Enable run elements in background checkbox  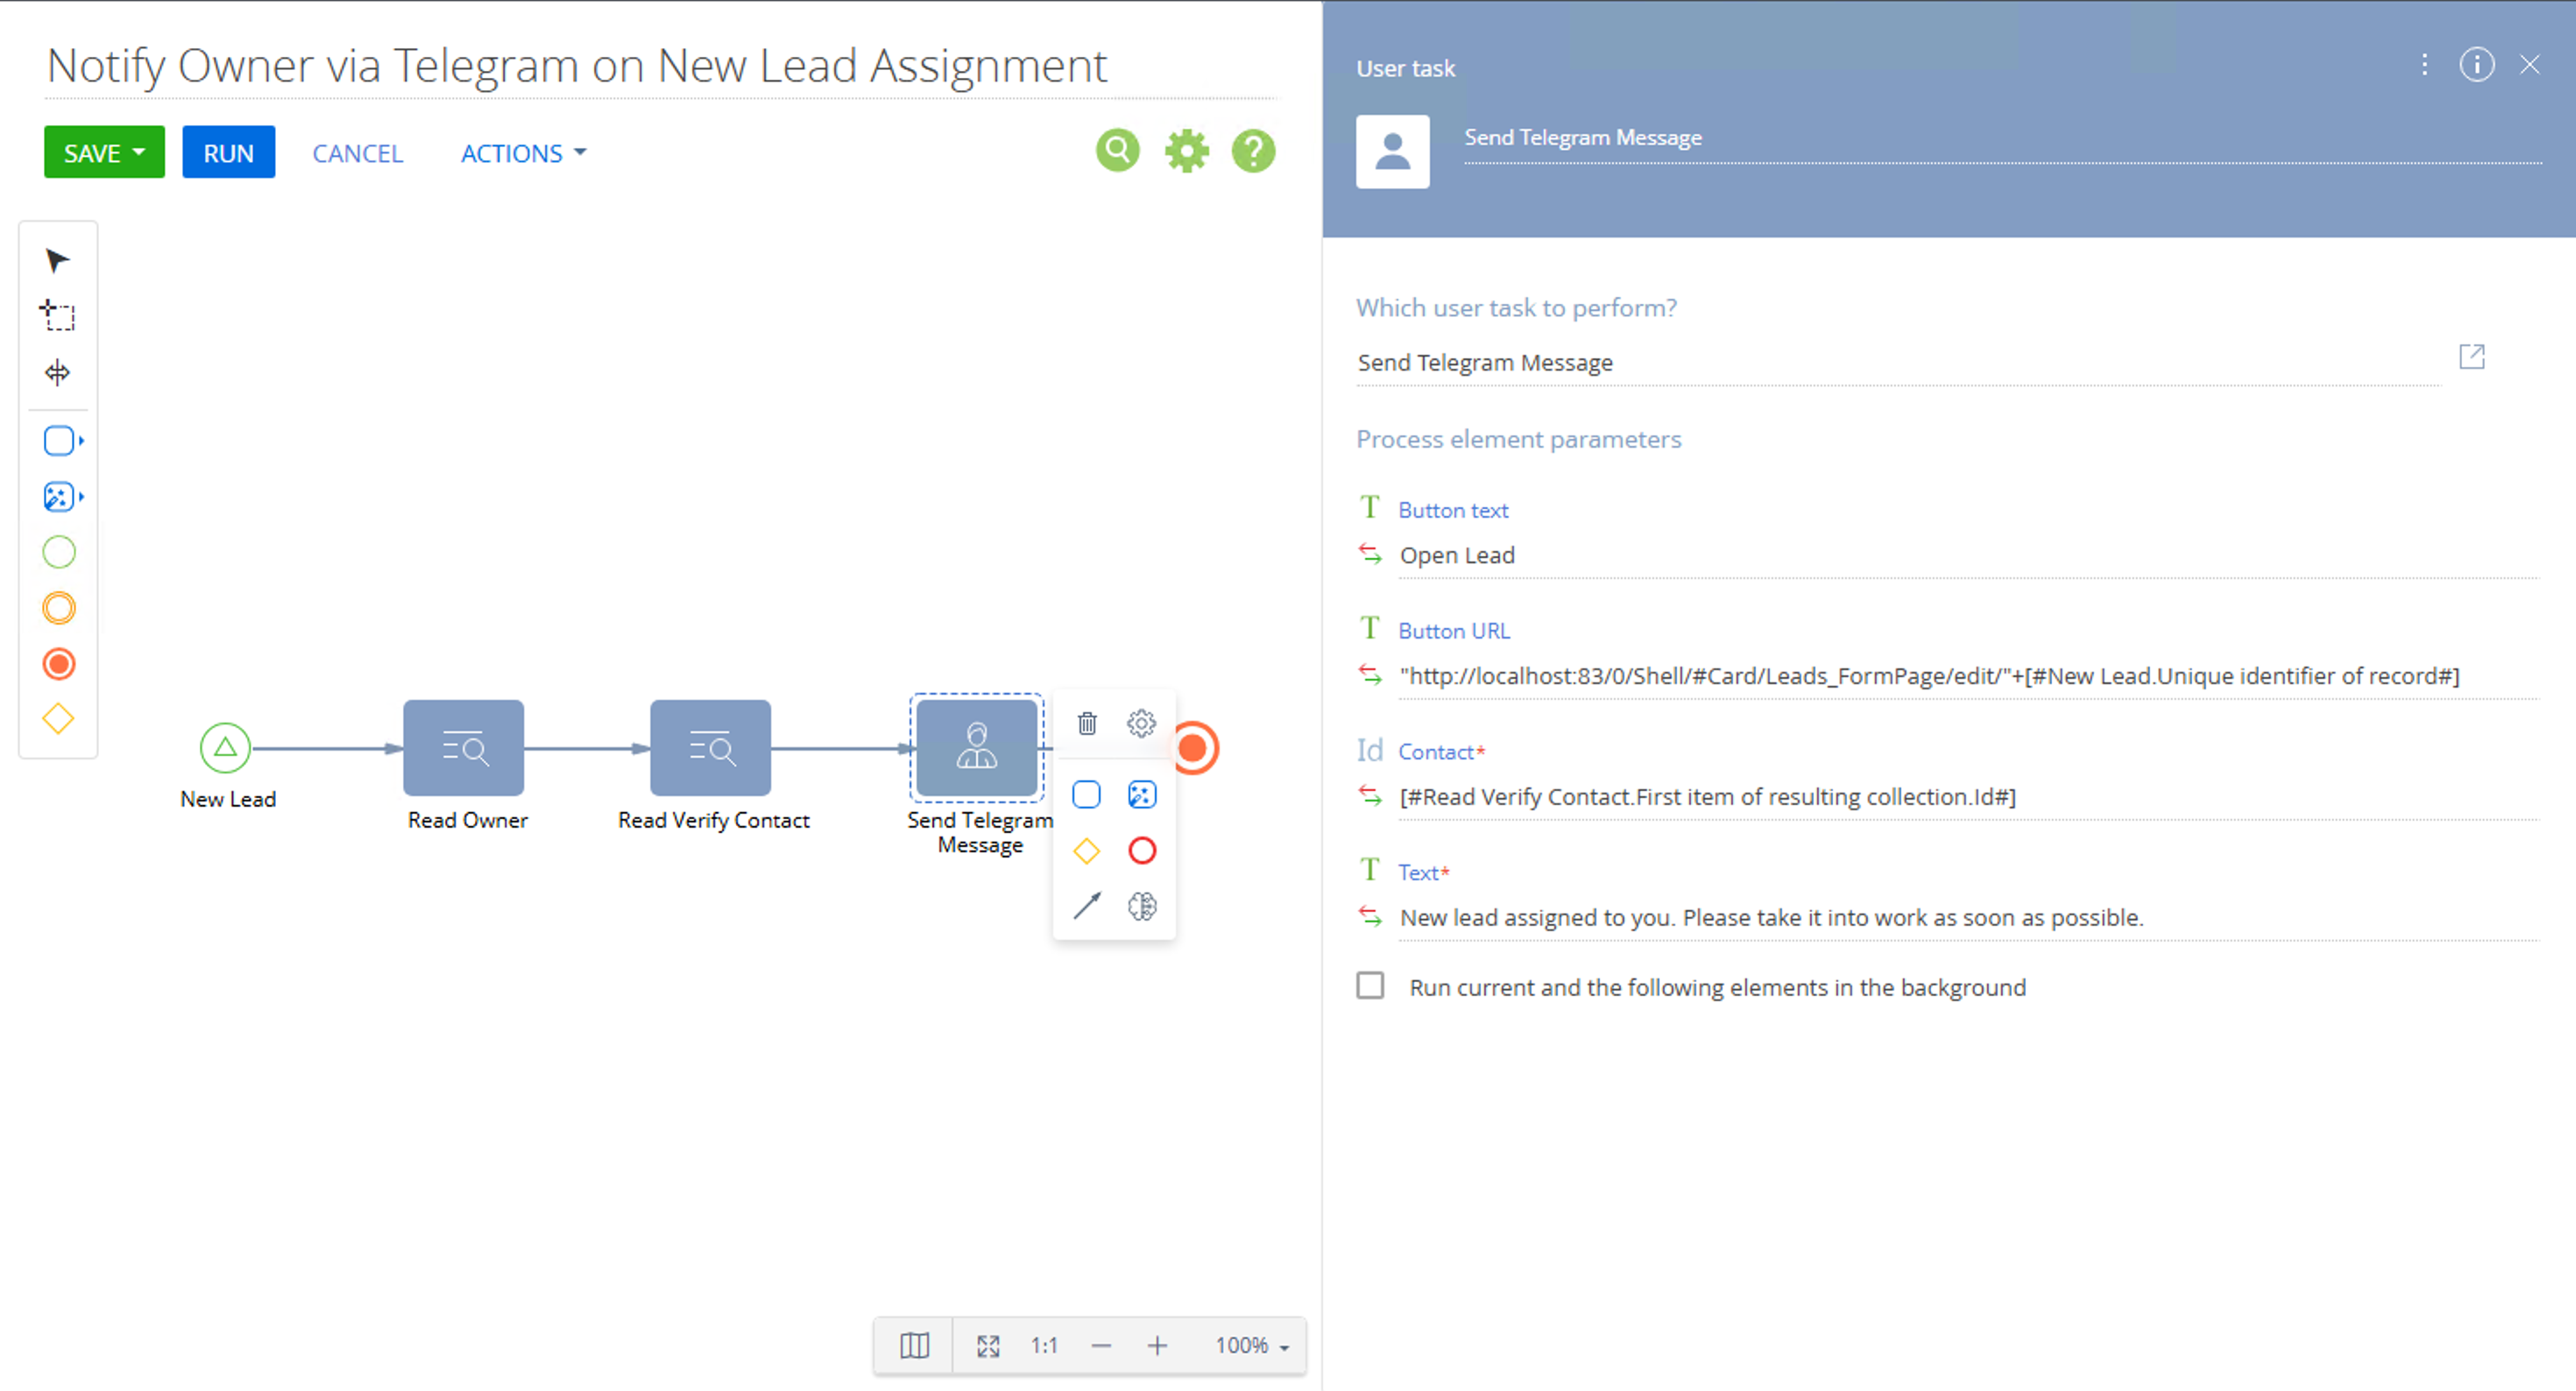click(1370, 986)
